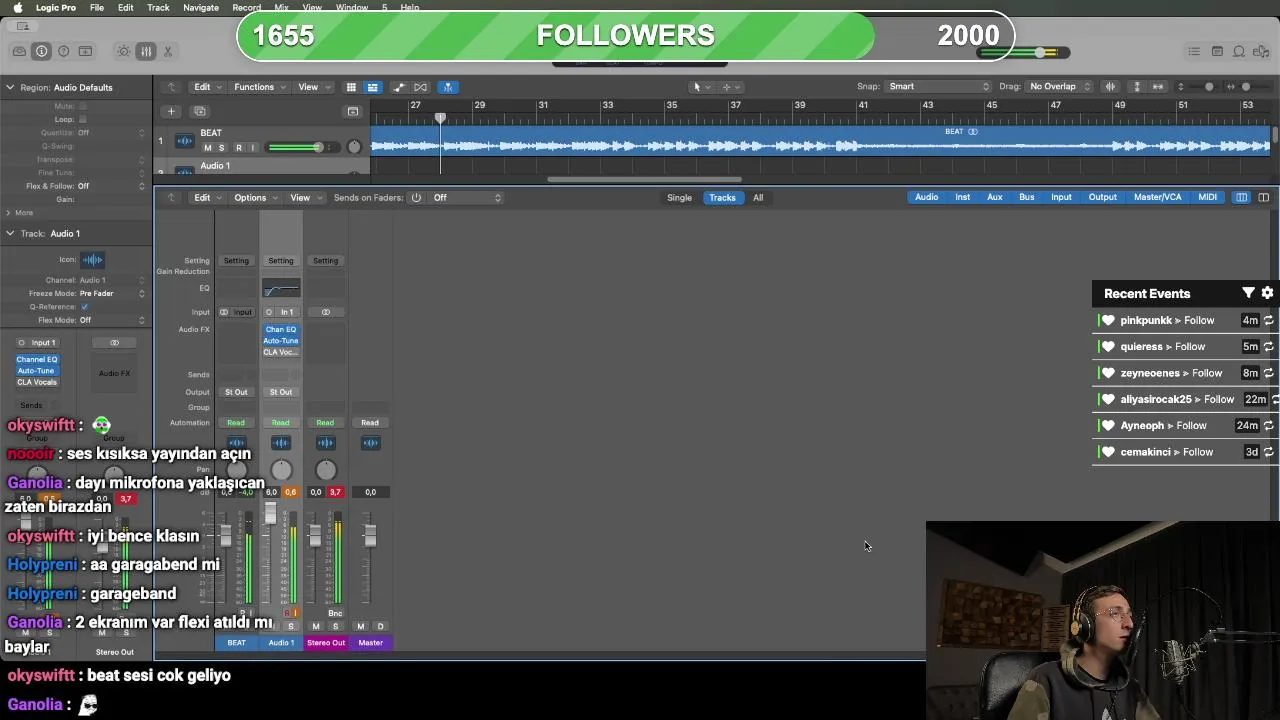Mute the Stereo Out channel strip
Image resolution: width=1280 pixels, height=720 pixels.
tap(316, 627)
